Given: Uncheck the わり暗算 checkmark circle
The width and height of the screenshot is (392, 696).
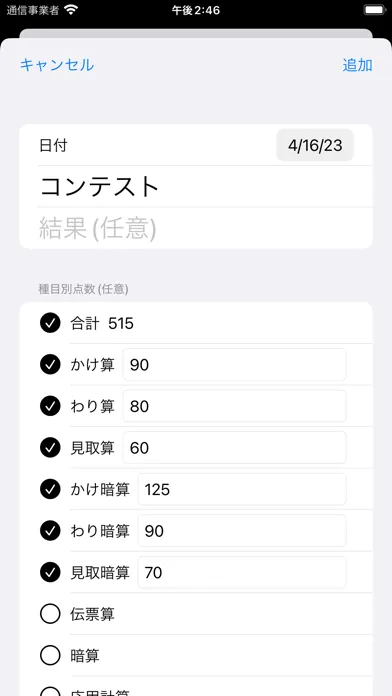Looking at the screenshot, I should pos(50,531).
